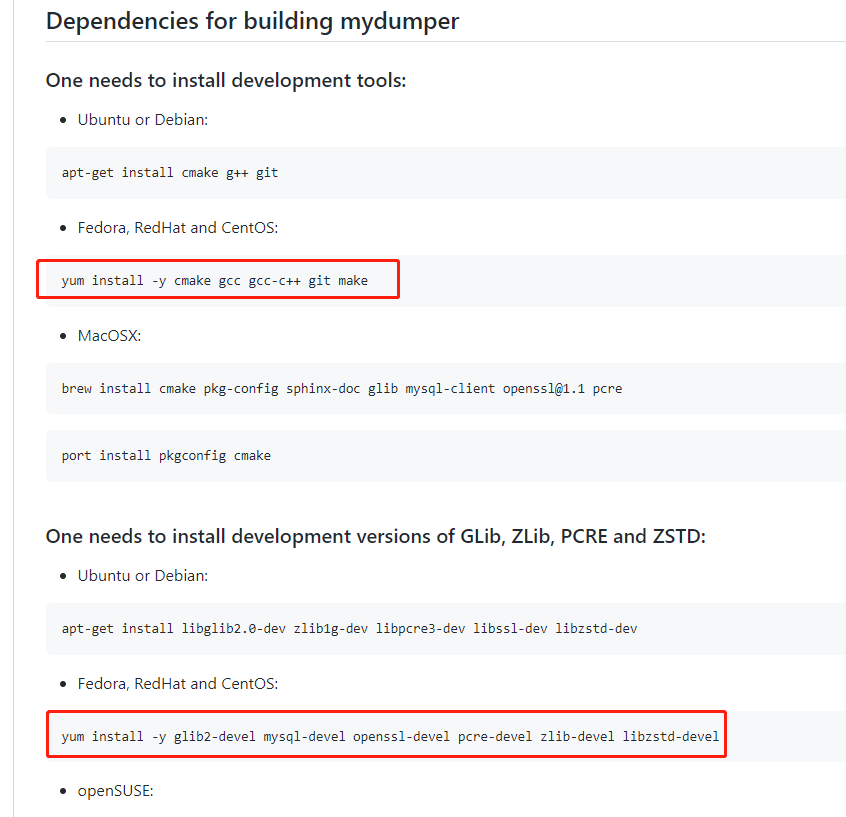Select 'libzstd-dev' in the apt-get command

(x=596, y=628)
